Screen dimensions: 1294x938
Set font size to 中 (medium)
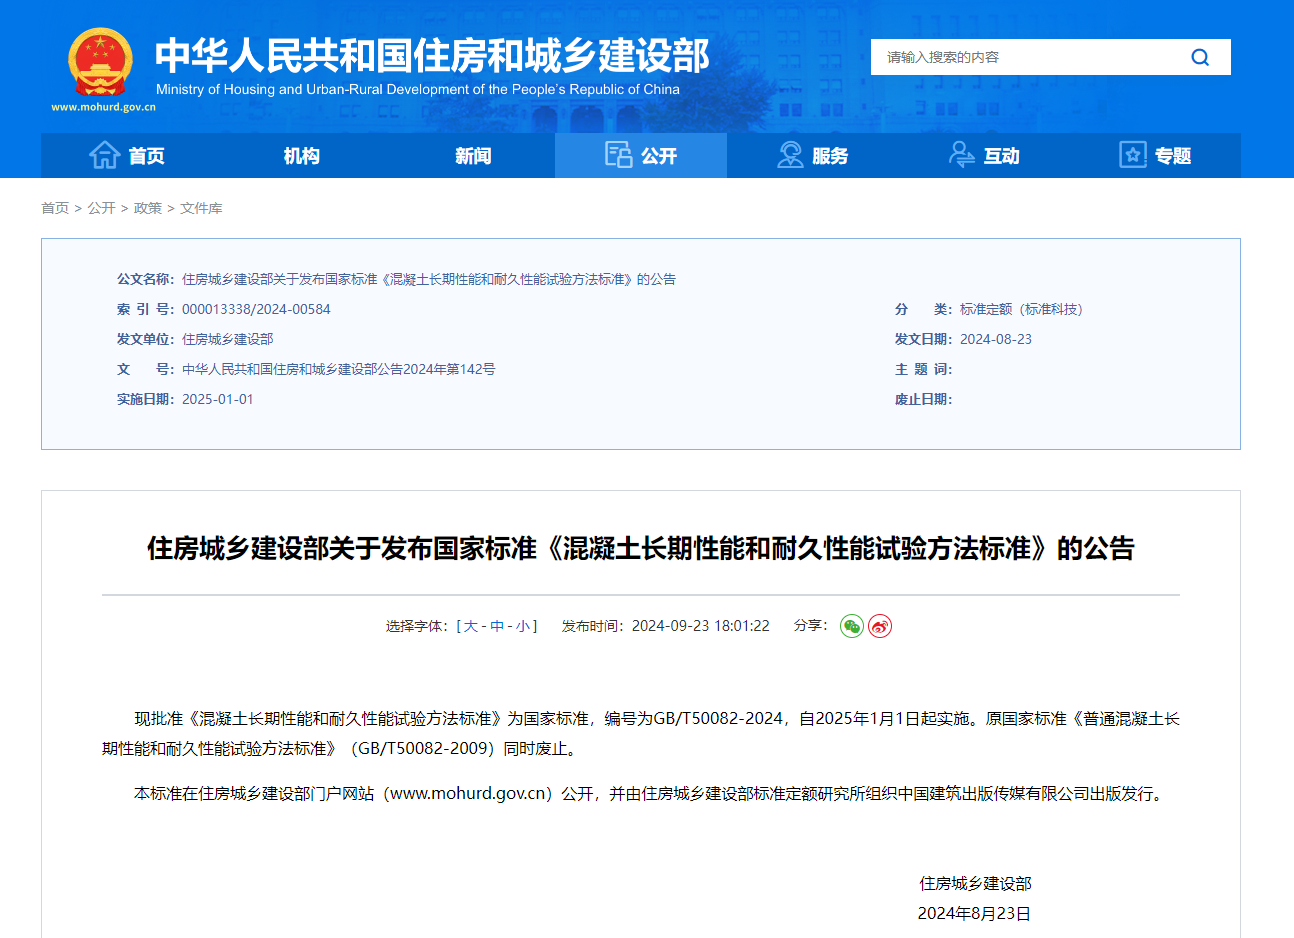pyautogui.click(x=497, y=626)
